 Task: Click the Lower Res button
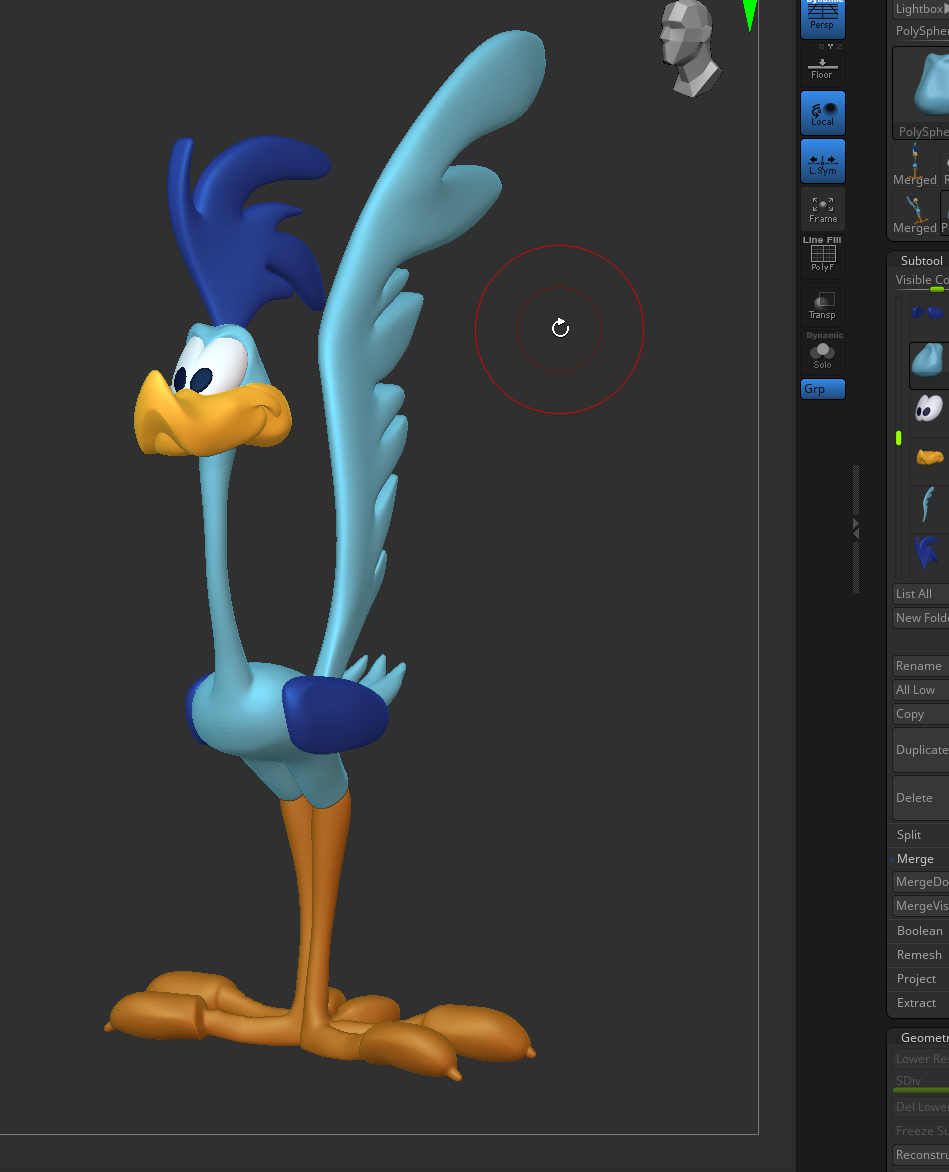coord(921,1058)
